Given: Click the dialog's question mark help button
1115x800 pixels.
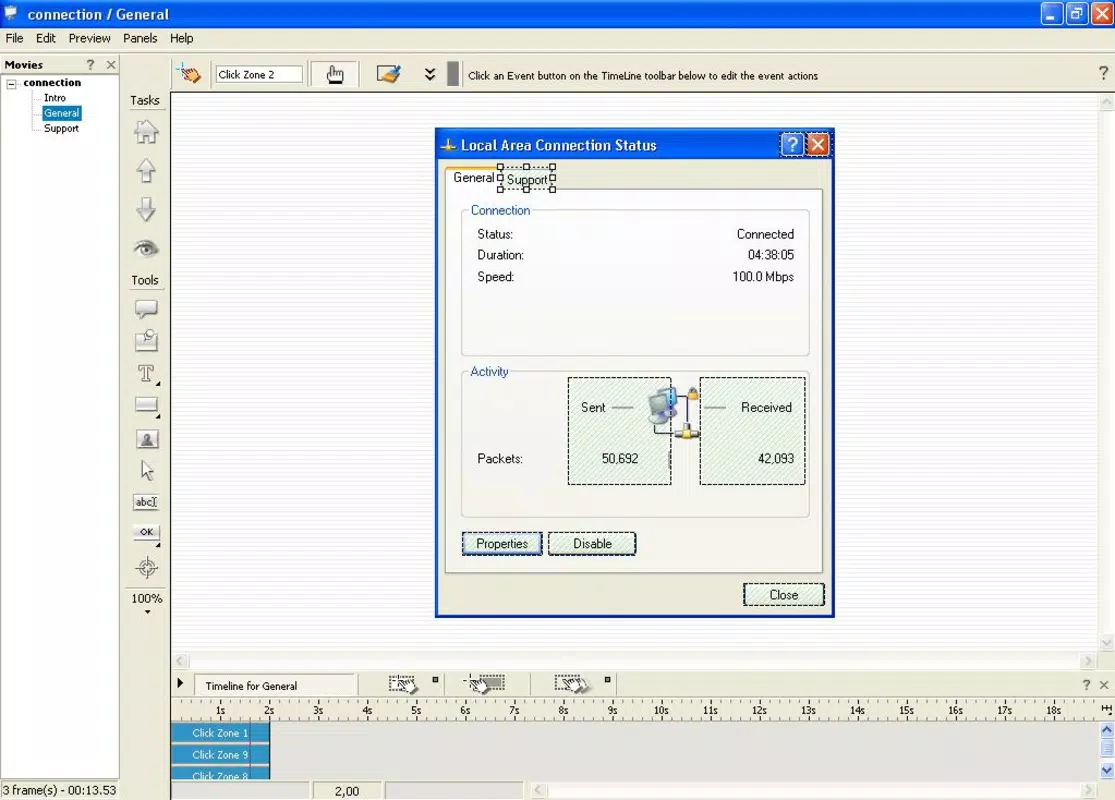Looking at the screenshot, I should (791, 145).
